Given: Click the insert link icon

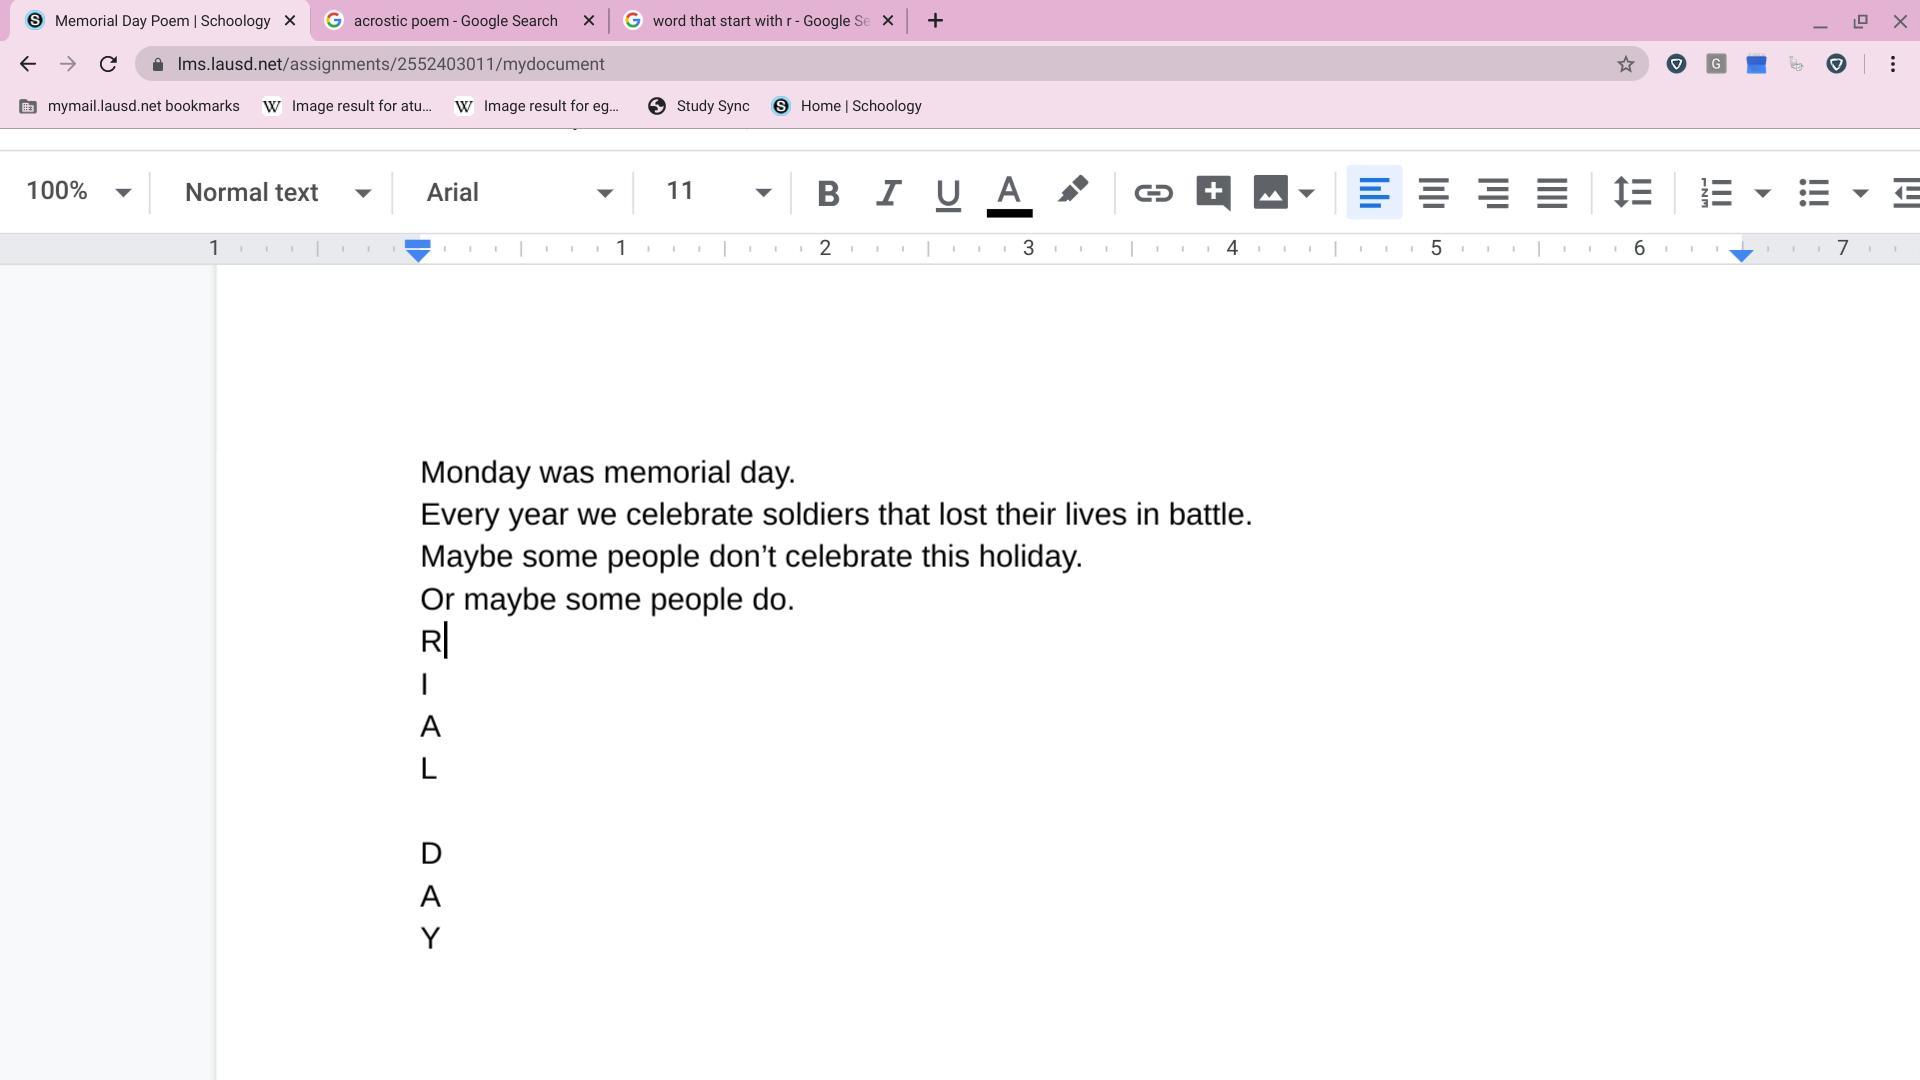Looking at the screenshot, I should click(x=1152, y=193).
